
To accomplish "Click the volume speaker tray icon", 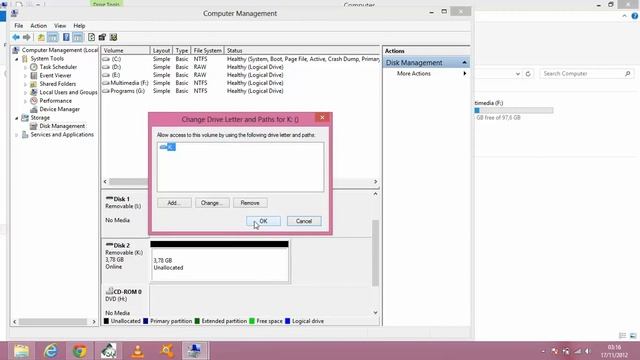I will 587,351.
